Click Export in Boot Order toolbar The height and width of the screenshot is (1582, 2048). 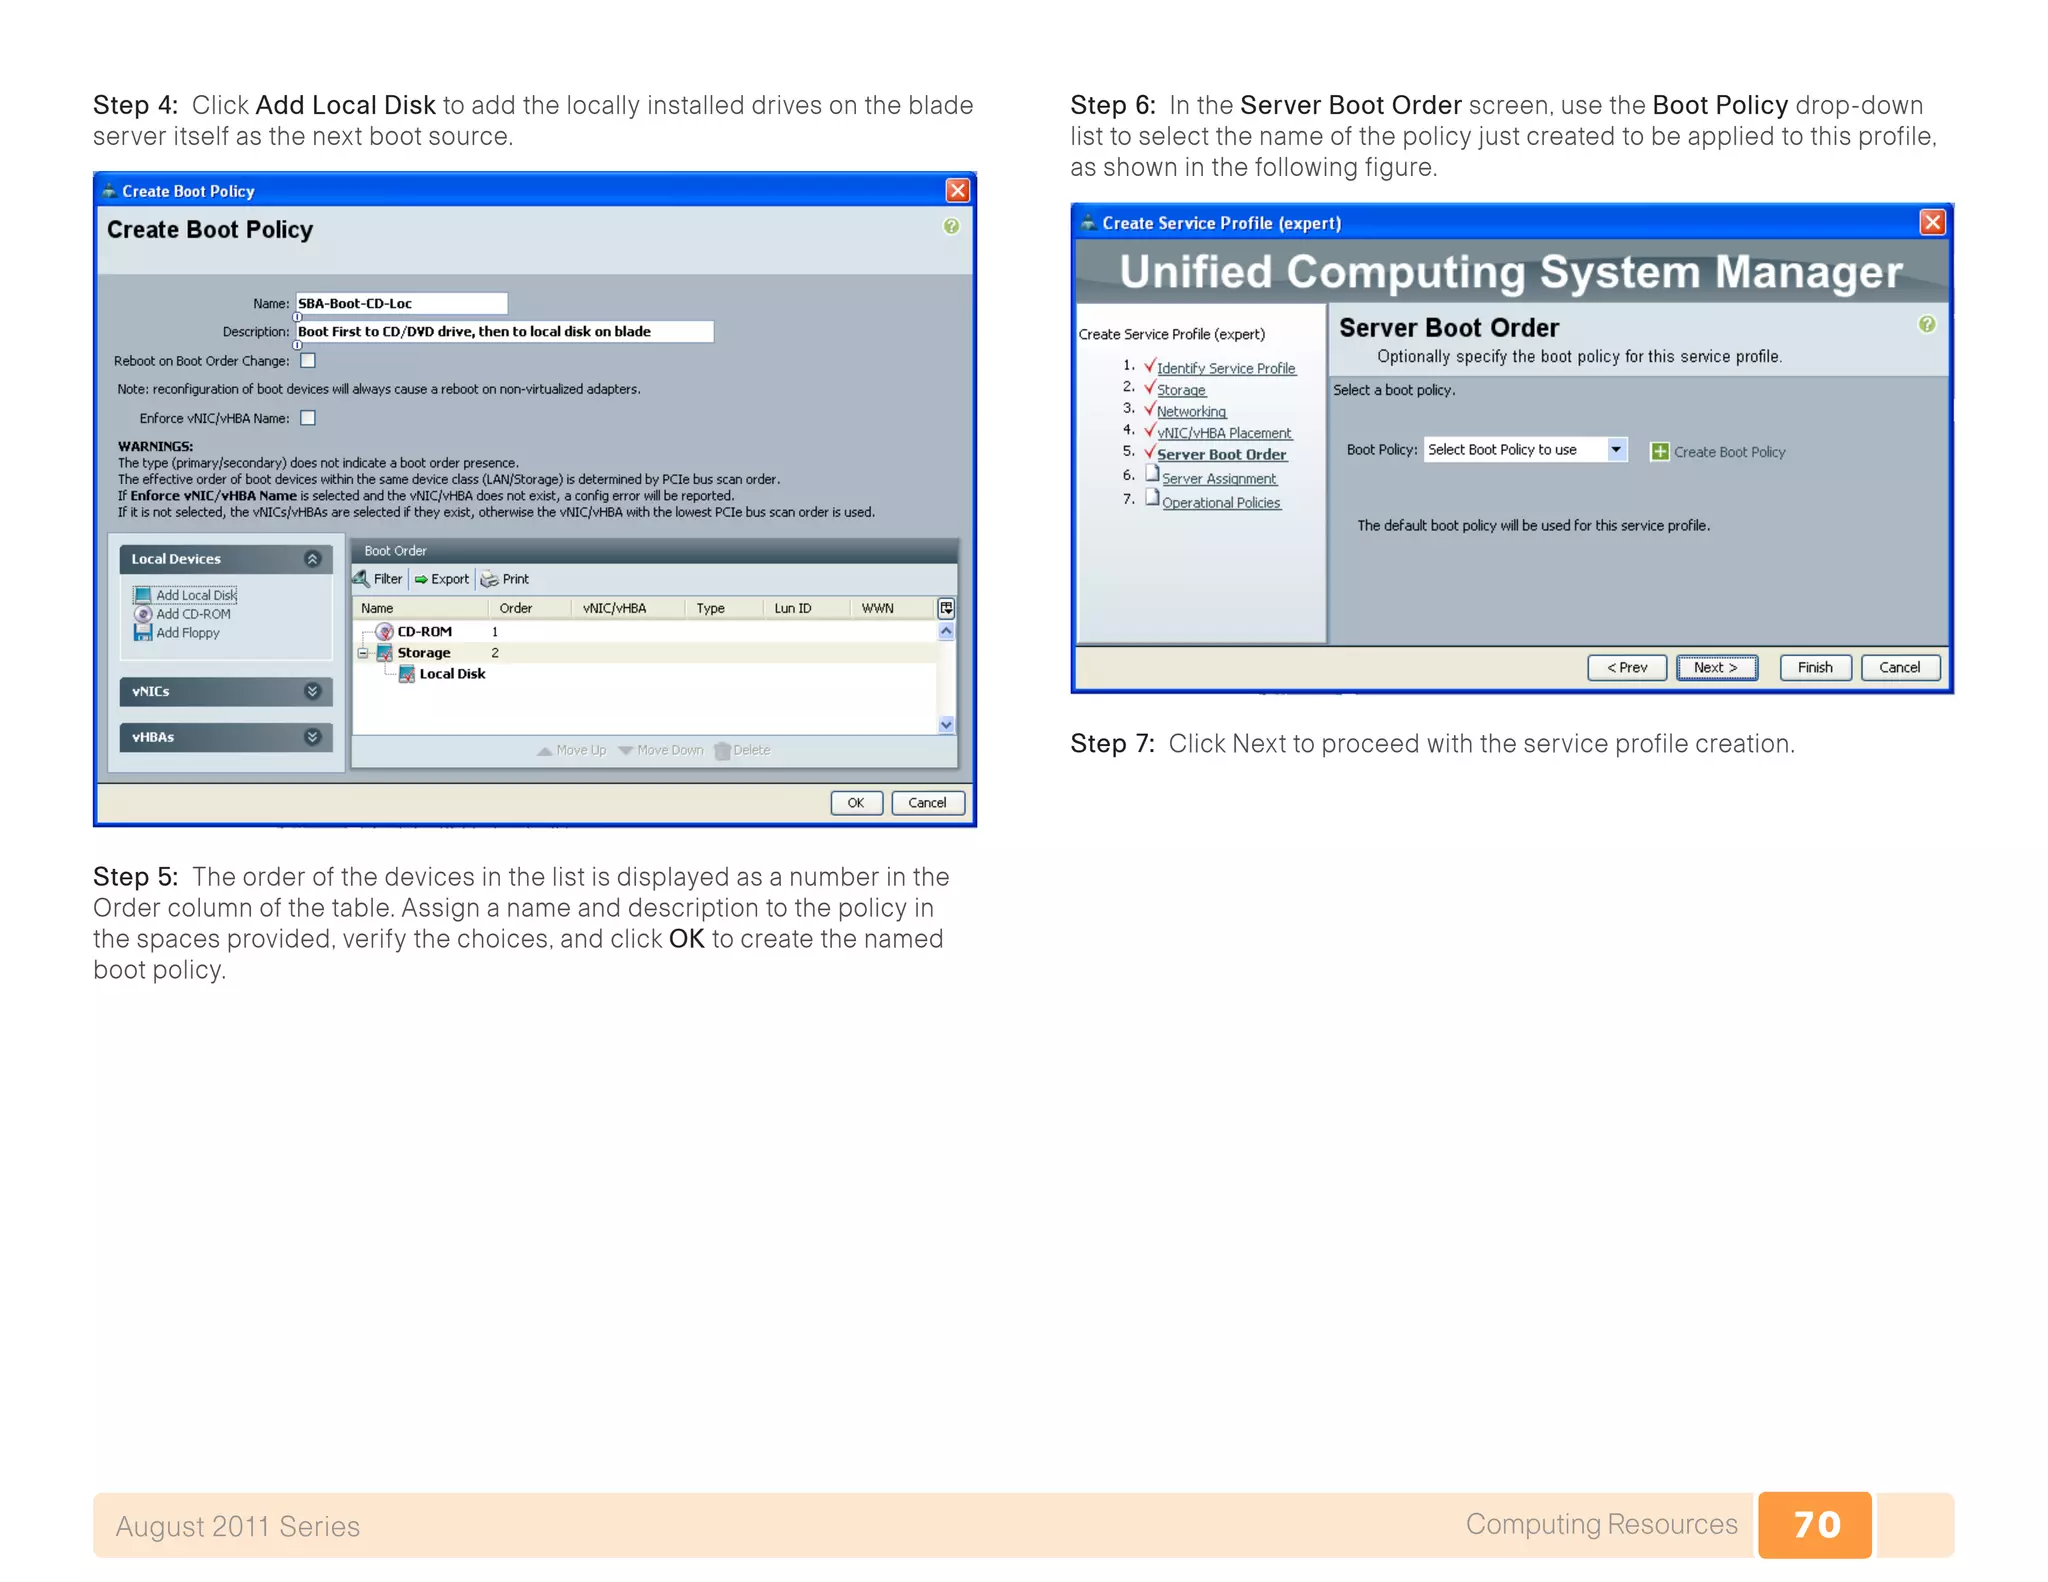tap(441, 579)
